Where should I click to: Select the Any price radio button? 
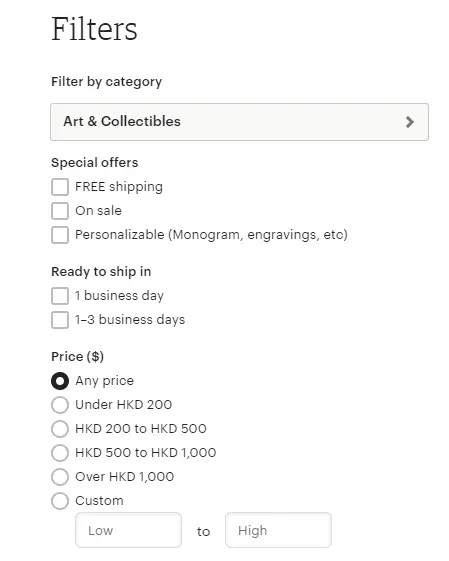tap(60, 381)
